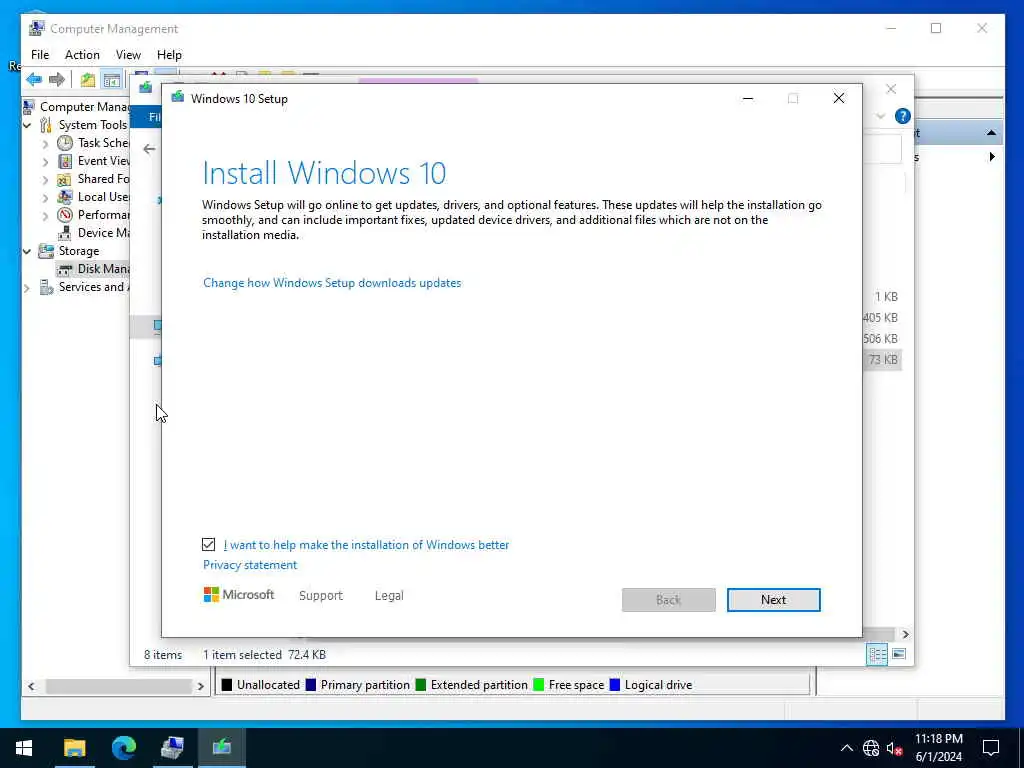Click the Free space green legend swatch
1024x768 pixels.
click(539, 684)
